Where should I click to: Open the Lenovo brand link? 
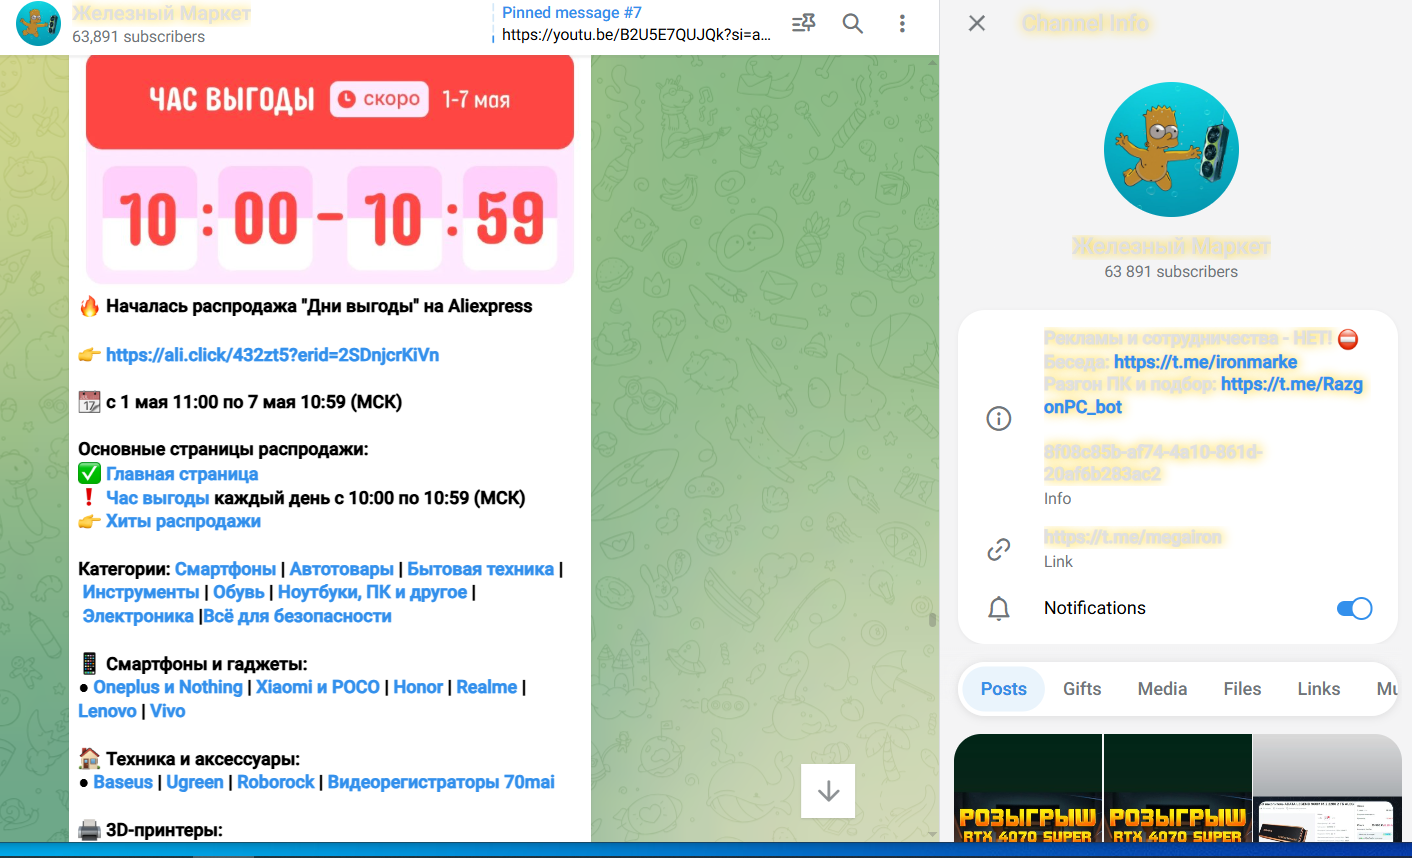point(107,711)
